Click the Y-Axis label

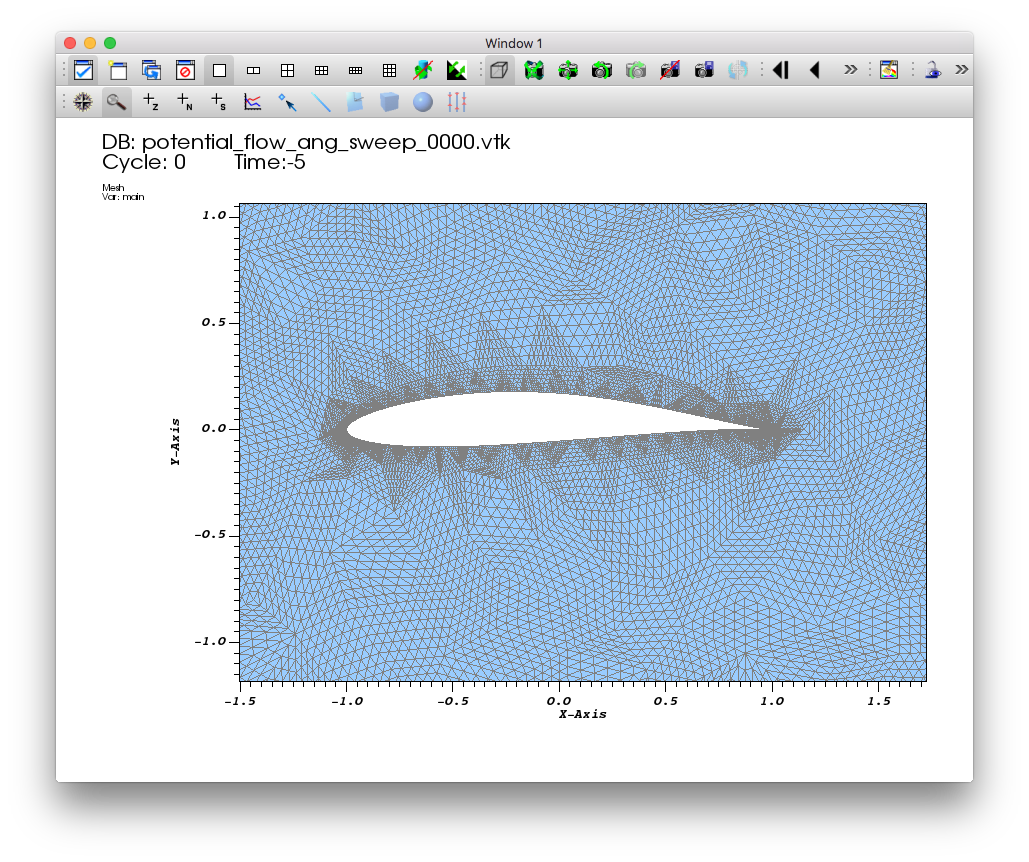click(175, 442)
